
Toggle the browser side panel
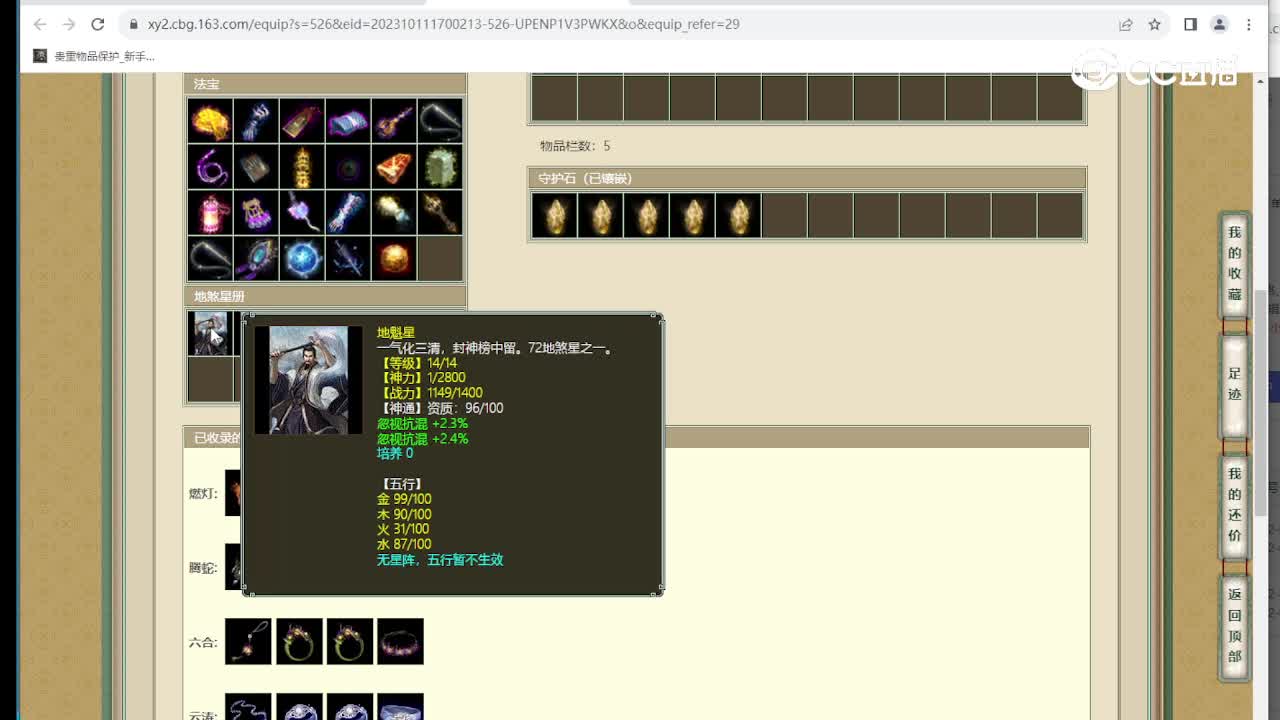coord(1190,24)
